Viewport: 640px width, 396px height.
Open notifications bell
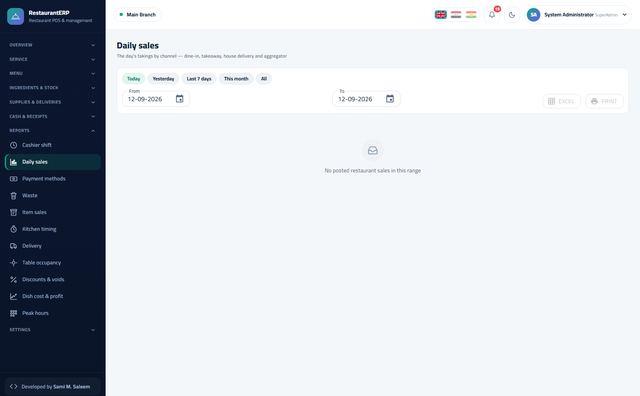(x=492, y=15)
